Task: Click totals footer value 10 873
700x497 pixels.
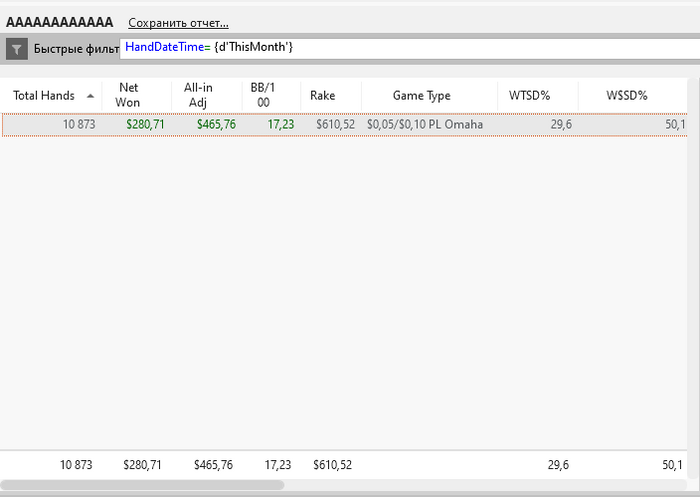Action: coord(76,465)
